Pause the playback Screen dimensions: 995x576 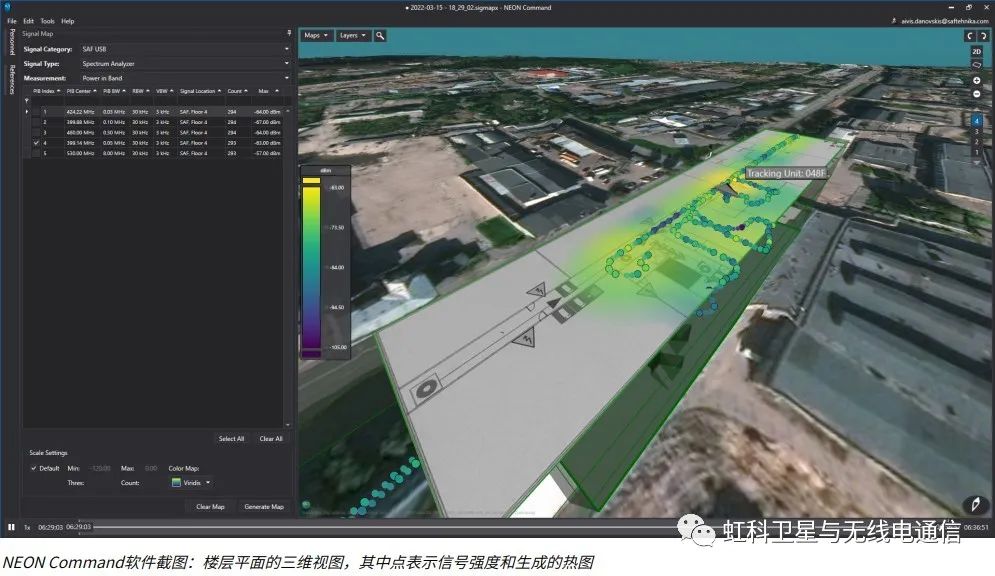(x=11, y=527)
